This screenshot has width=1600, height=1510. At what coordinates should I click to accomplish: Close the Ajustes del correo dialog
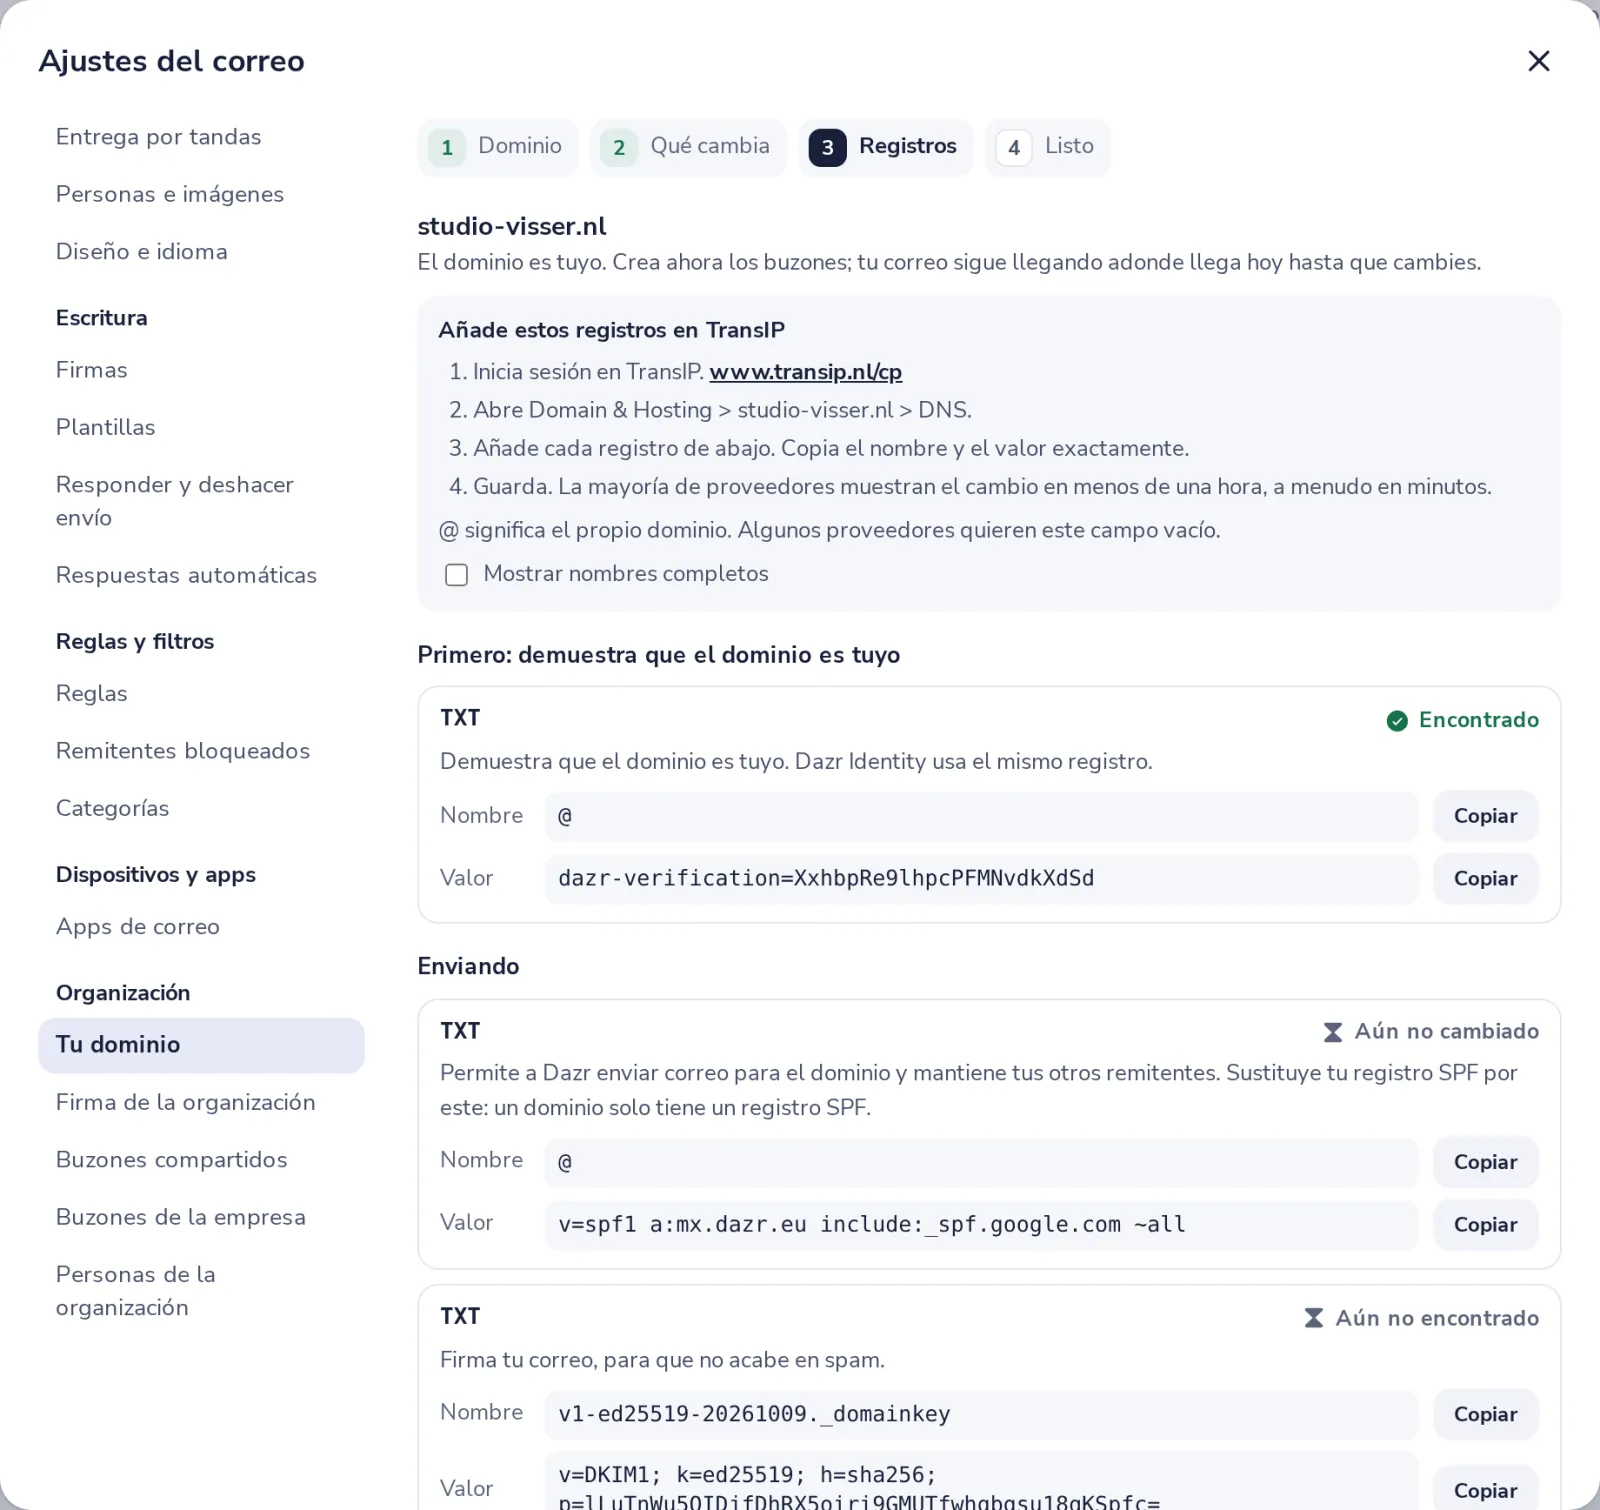pos(1539,61)
